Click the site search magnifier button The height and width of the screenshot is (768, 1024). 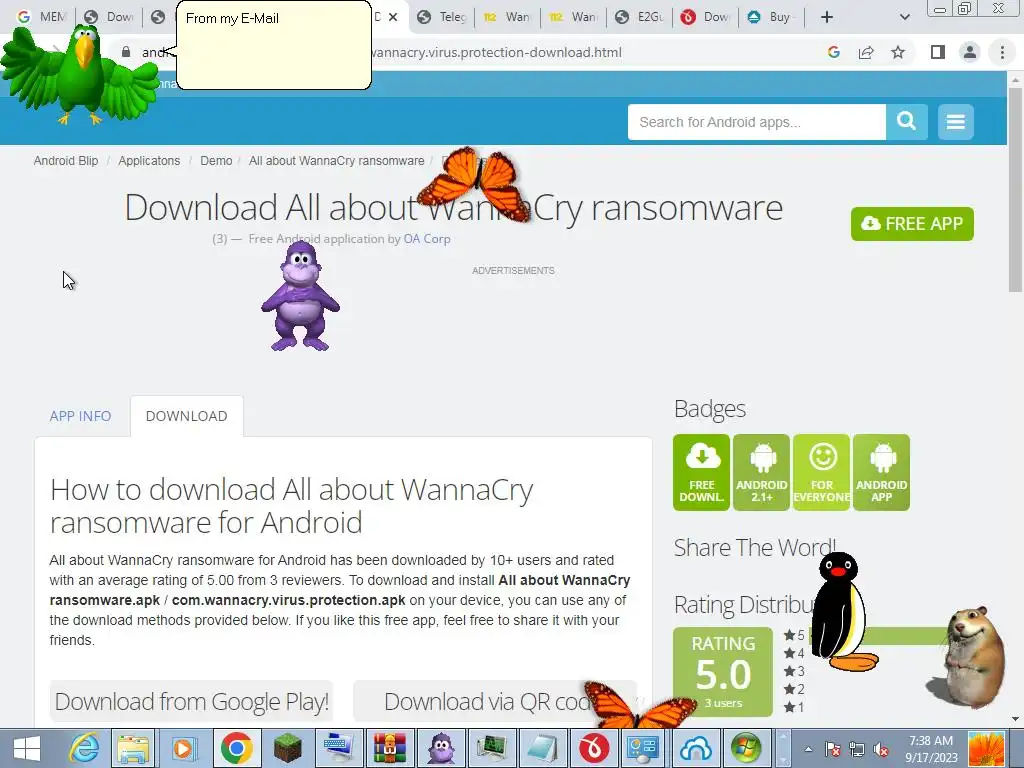pos(906,121)
